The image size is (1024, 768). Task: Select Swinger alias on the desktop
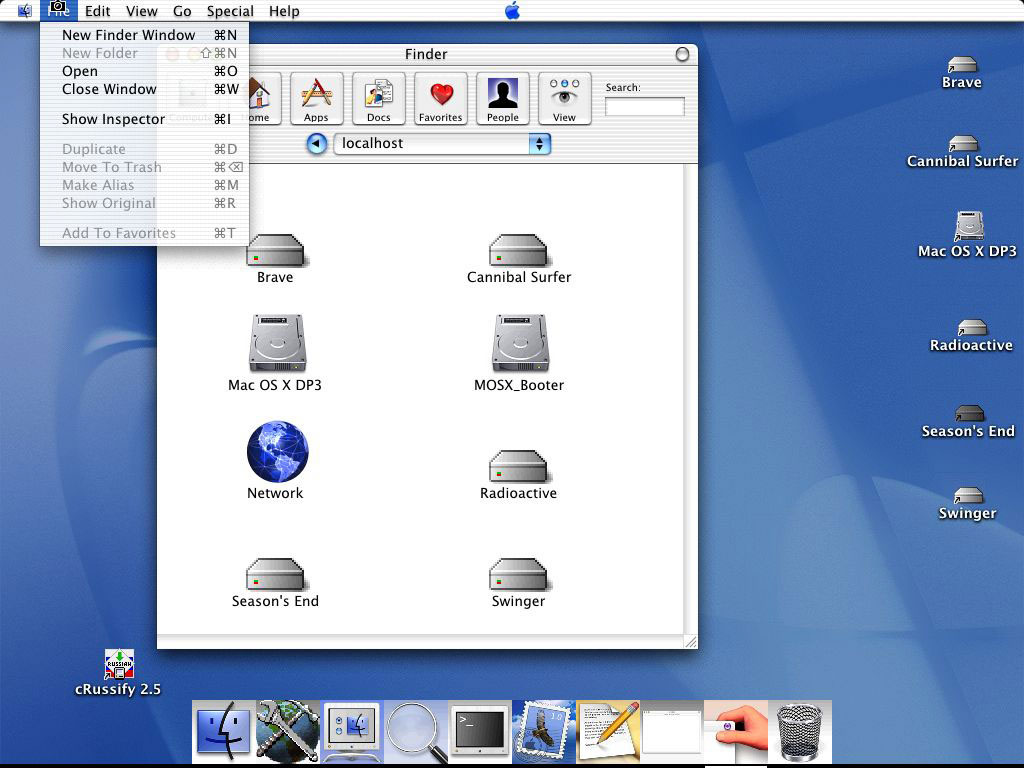[968, 504]
